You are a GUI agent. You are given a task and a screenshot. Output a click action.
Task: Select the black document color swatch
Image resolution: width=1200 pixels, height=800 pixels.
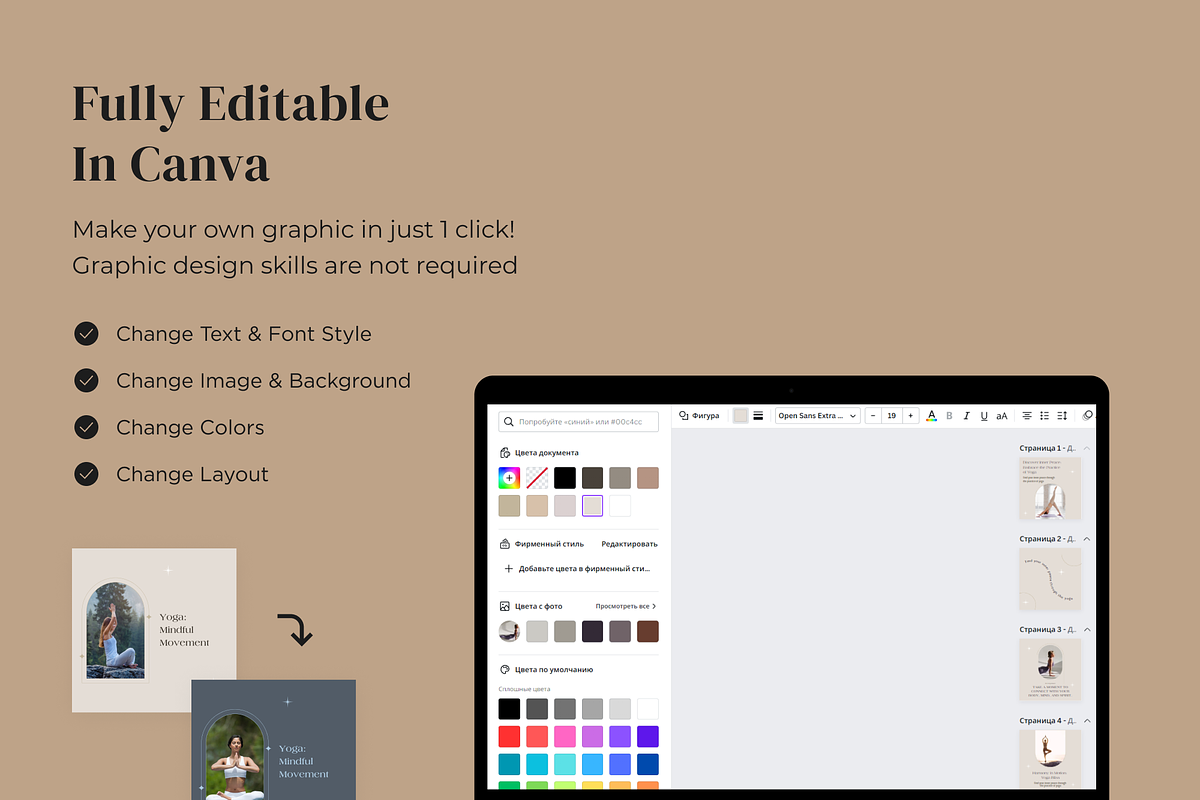pyautogui.click(x=565, y=478)
